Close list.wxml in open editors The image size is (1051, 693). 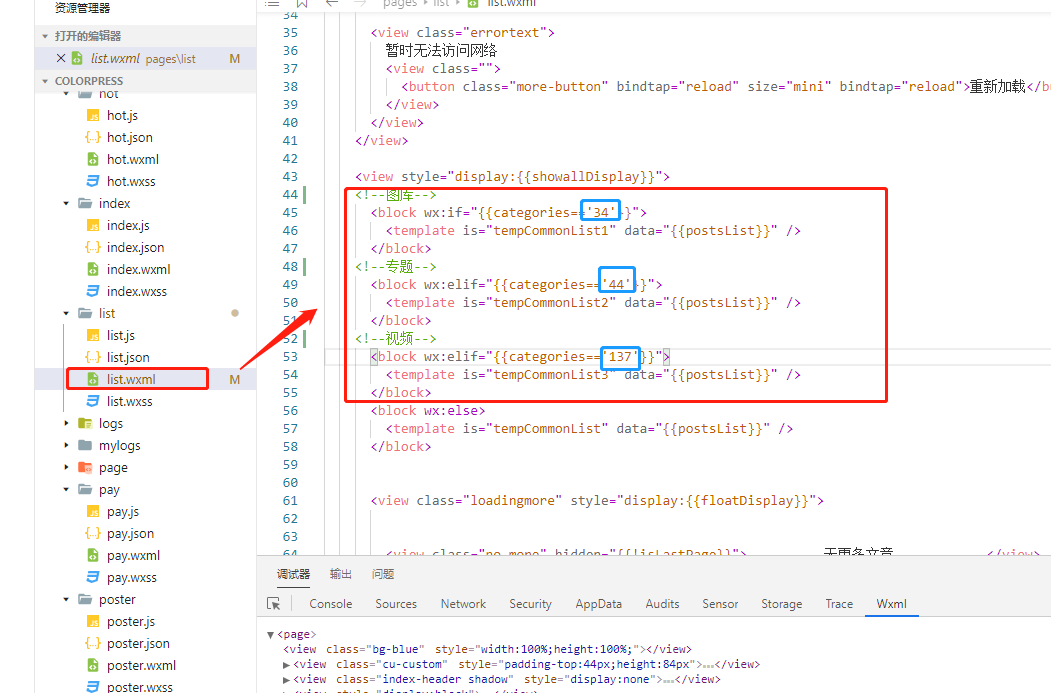point(61,58)
